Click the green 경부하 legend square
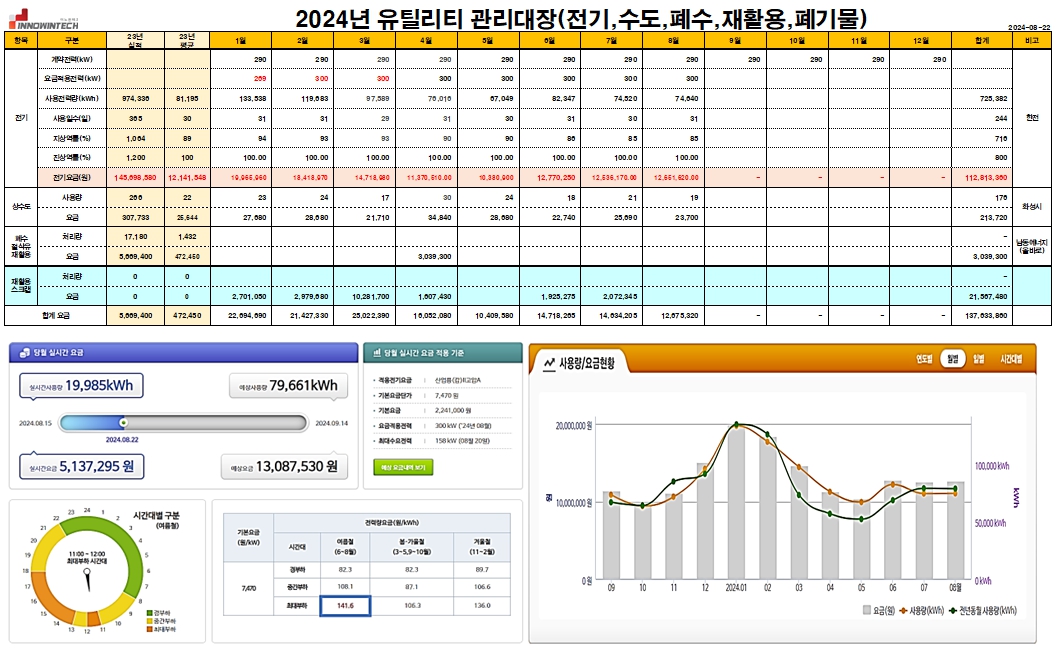Viewport: 1060px width, 650px height. click(150, 612)
